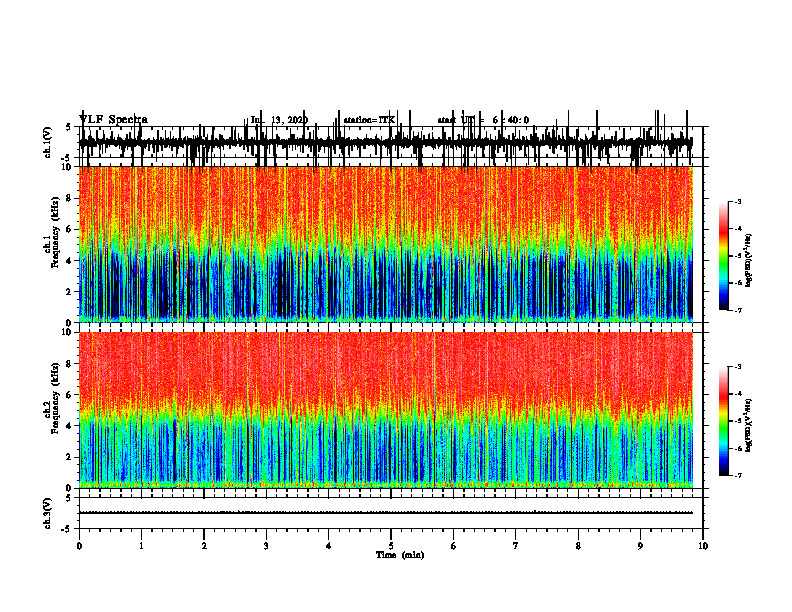
Task: Click the 'VLF Spectra' plot title
Action: (113, 120)
